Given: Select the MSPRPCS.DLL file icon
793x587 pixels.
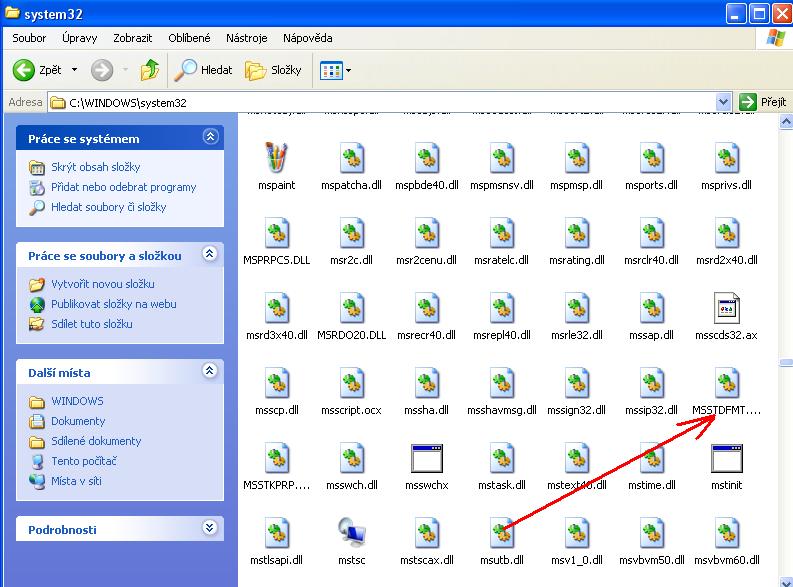Looking at the screenshot, I should click(x=277, y=233).
